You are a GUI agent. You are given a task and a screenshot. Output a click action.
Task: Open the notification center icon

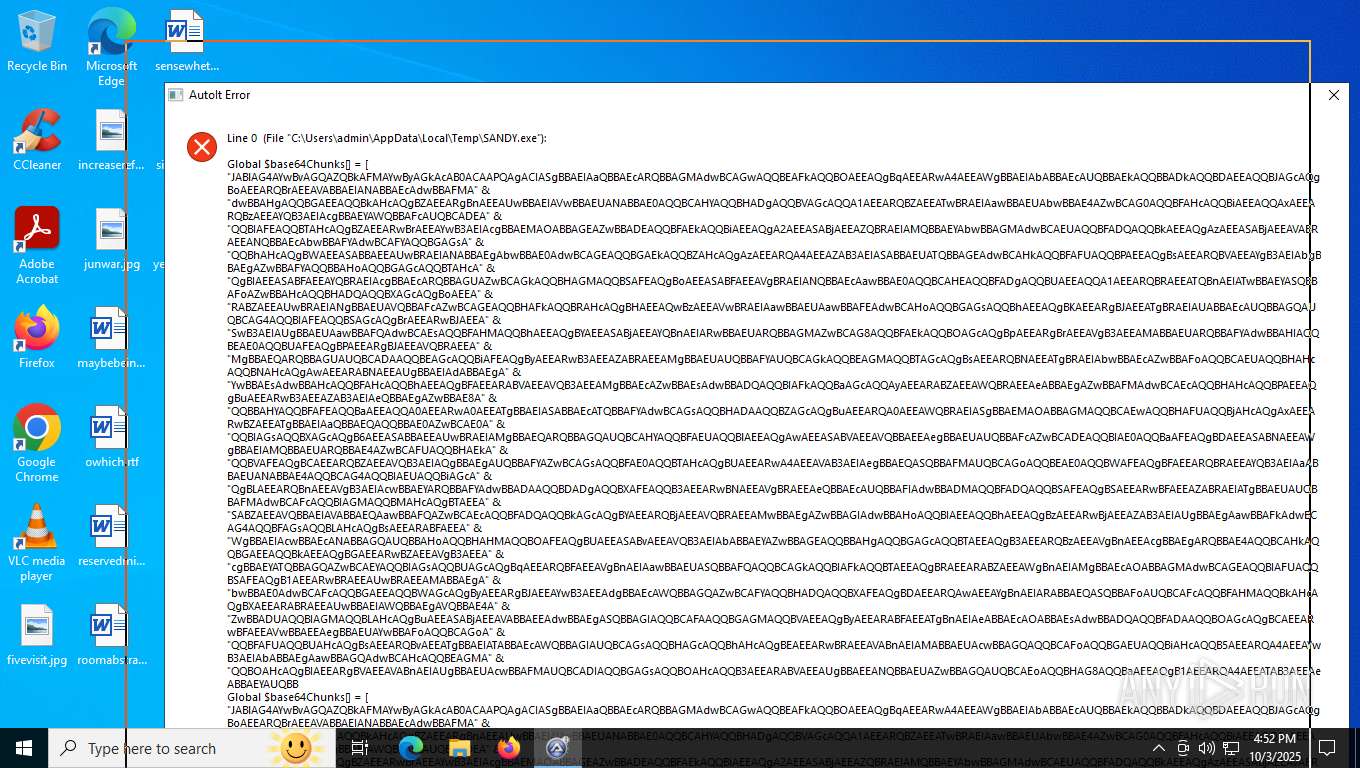point(1327,748)
